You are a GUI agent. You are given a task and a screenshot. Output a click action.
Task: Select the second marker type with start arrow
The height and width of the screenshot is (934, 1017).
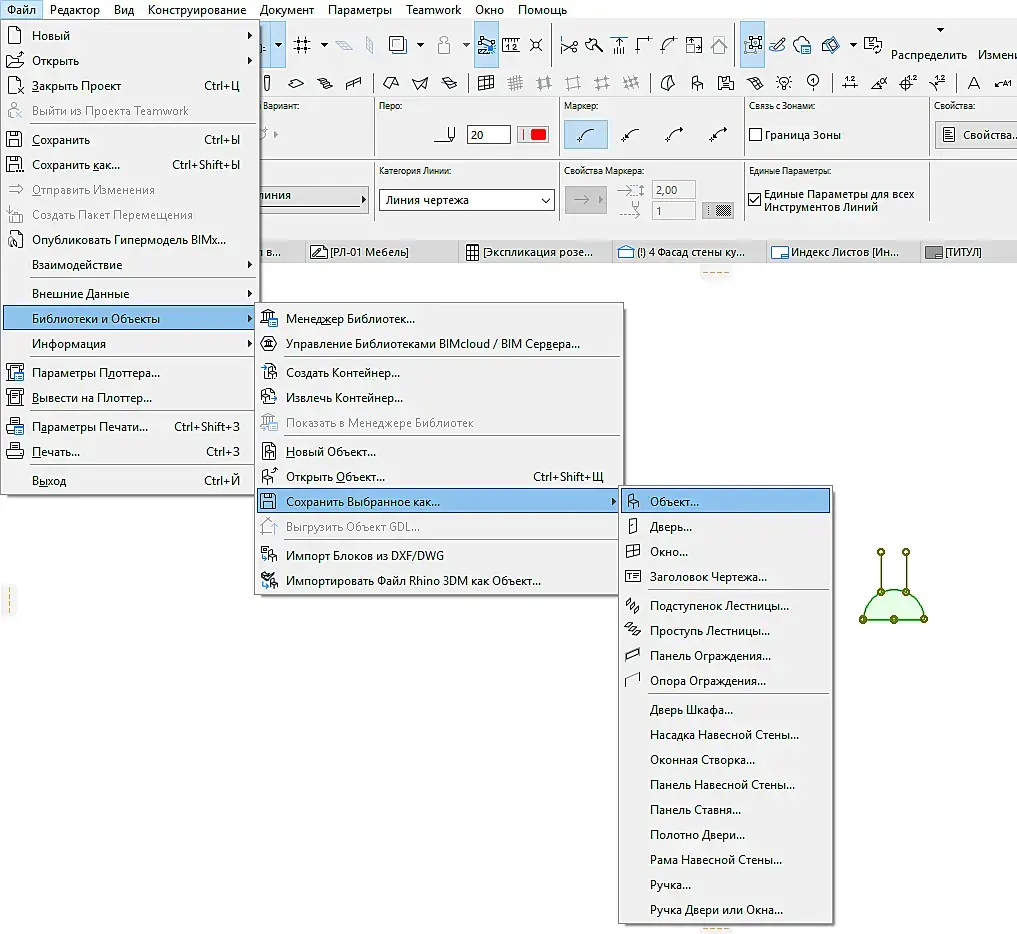(630, 135)
